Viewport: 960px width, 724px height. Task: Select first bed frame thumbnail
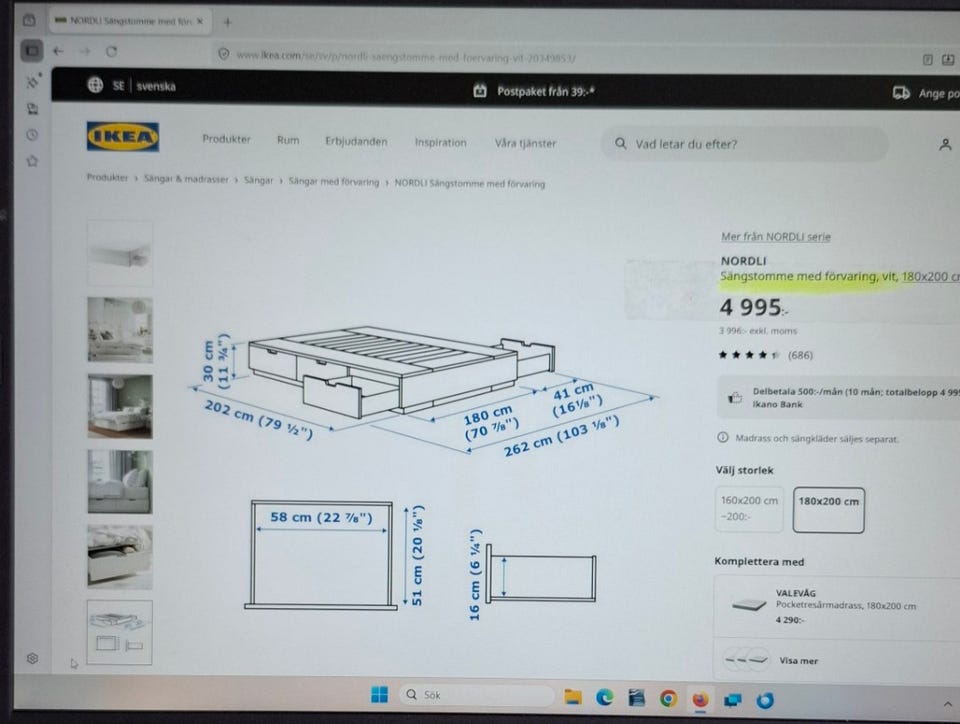pos(120,253)
